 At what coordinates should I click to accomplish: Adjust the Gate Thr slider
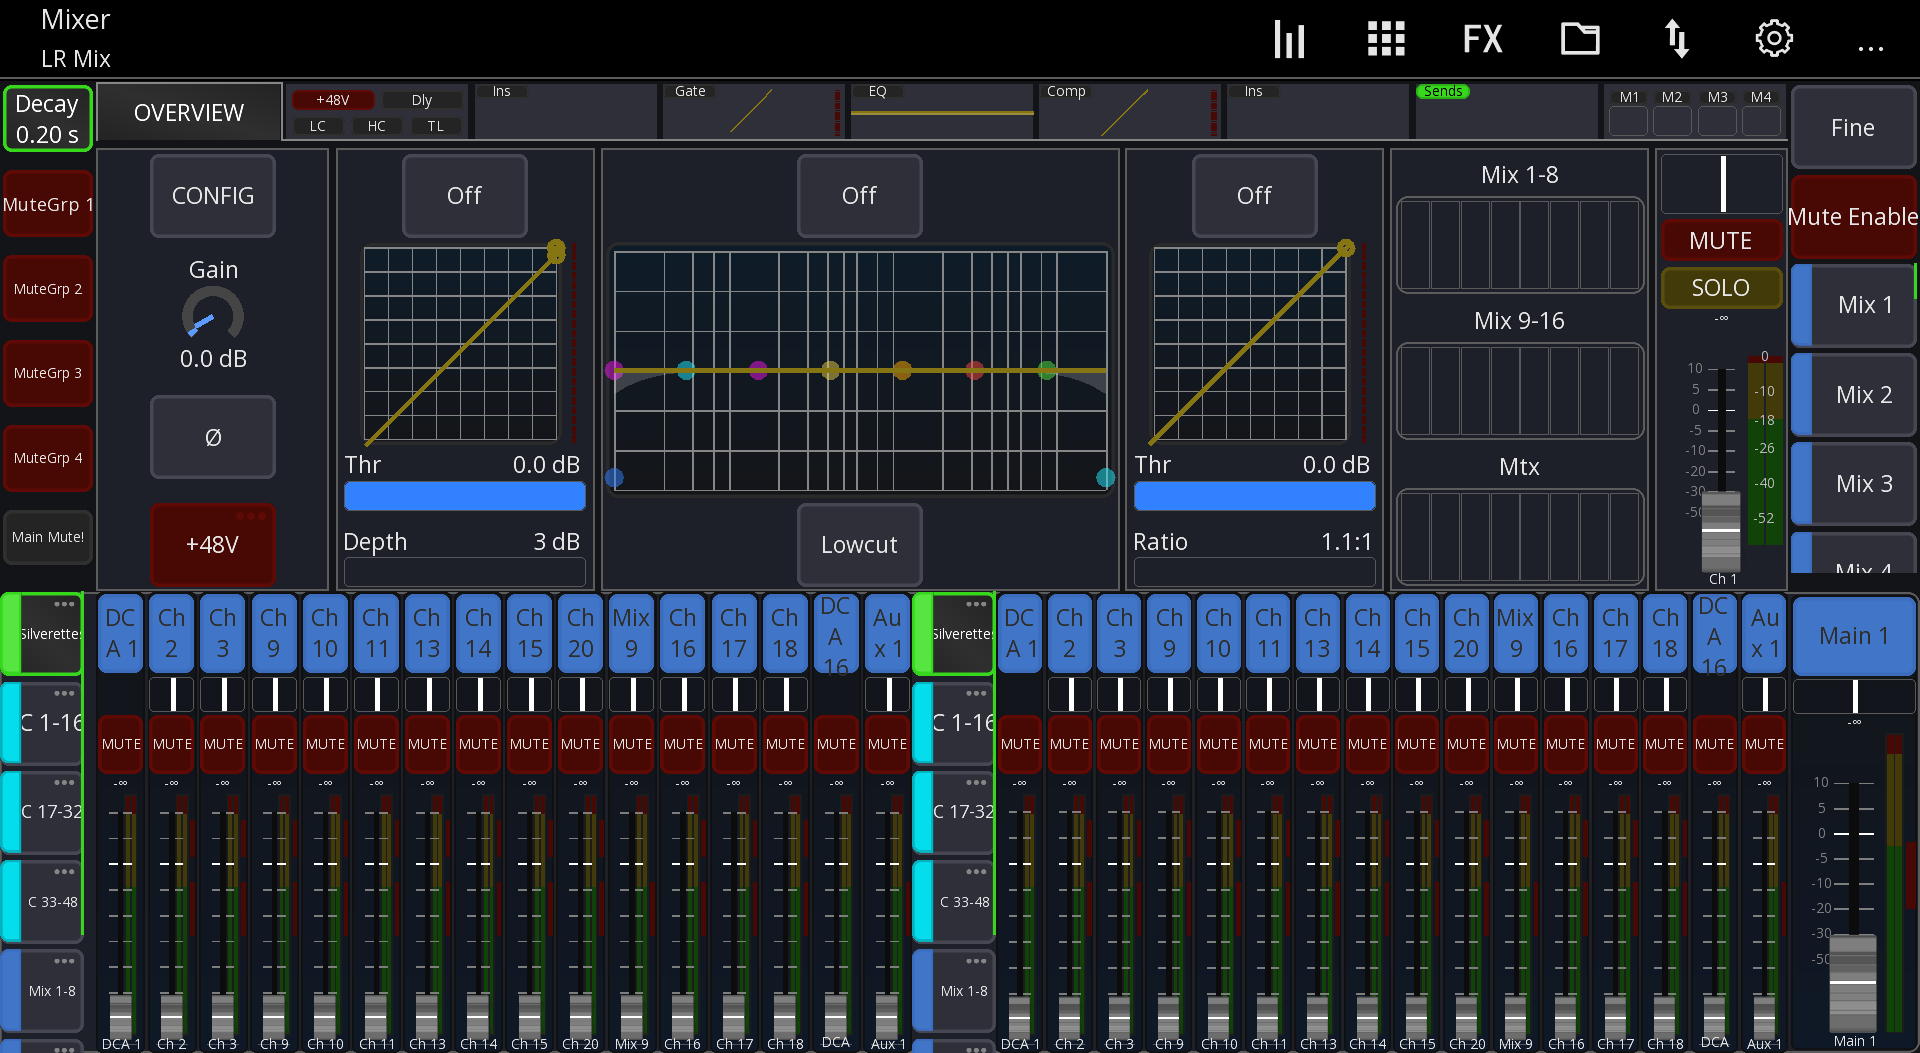[x=464, y=496]
